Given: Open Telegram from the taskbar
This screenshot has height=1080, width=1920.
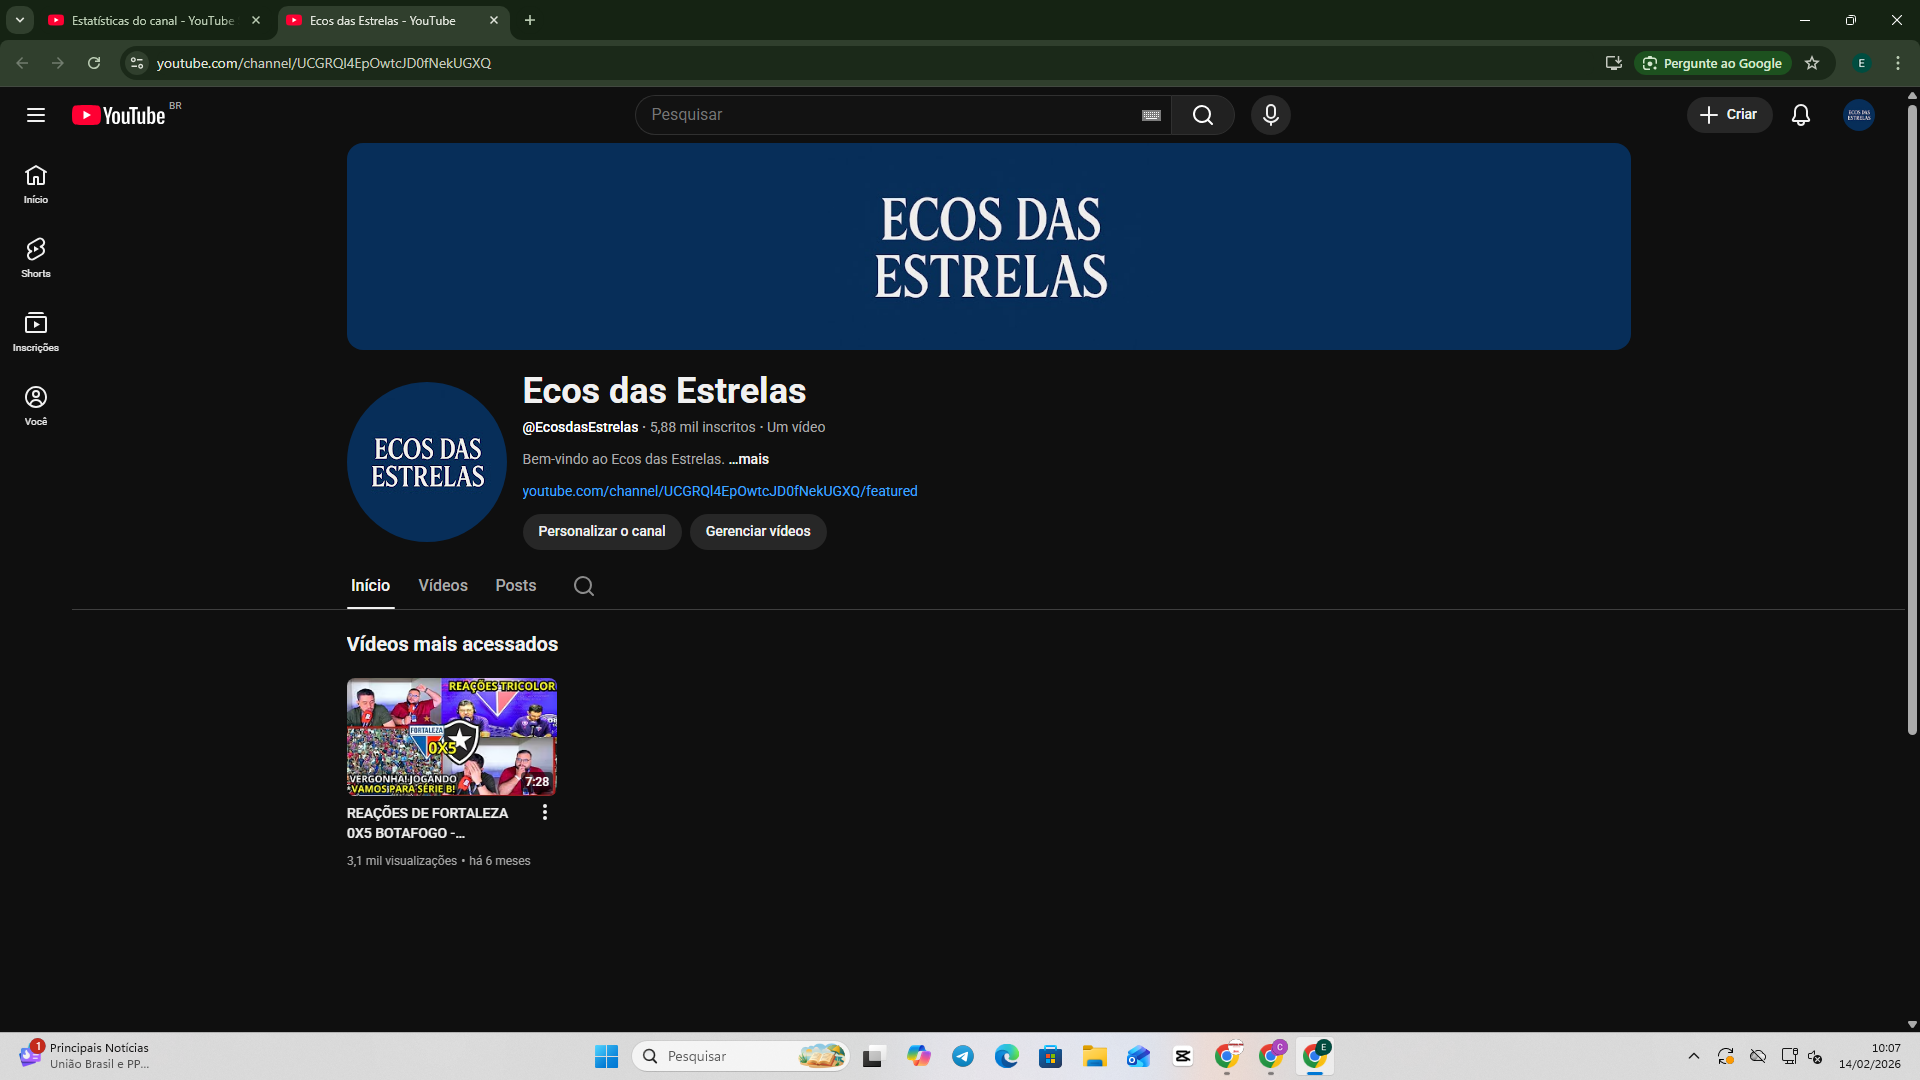Looking at the screenshot, I should (x=963, y=1056).
